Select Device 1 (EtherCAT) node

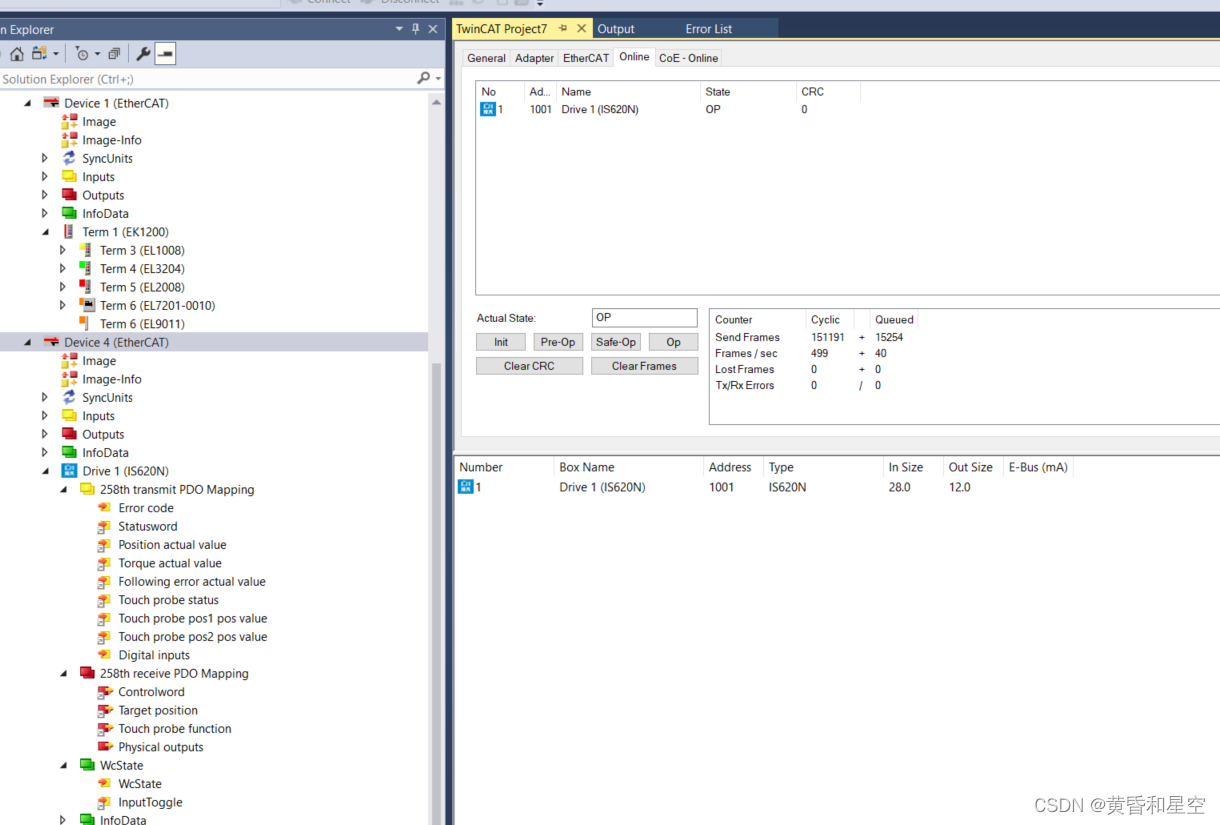116,103
